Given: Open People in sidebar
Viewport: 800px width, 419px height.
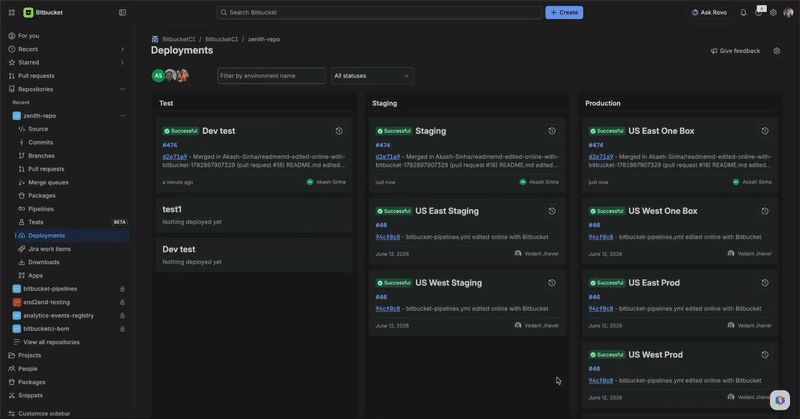Looking at the screenshot, I should point(28,368).
